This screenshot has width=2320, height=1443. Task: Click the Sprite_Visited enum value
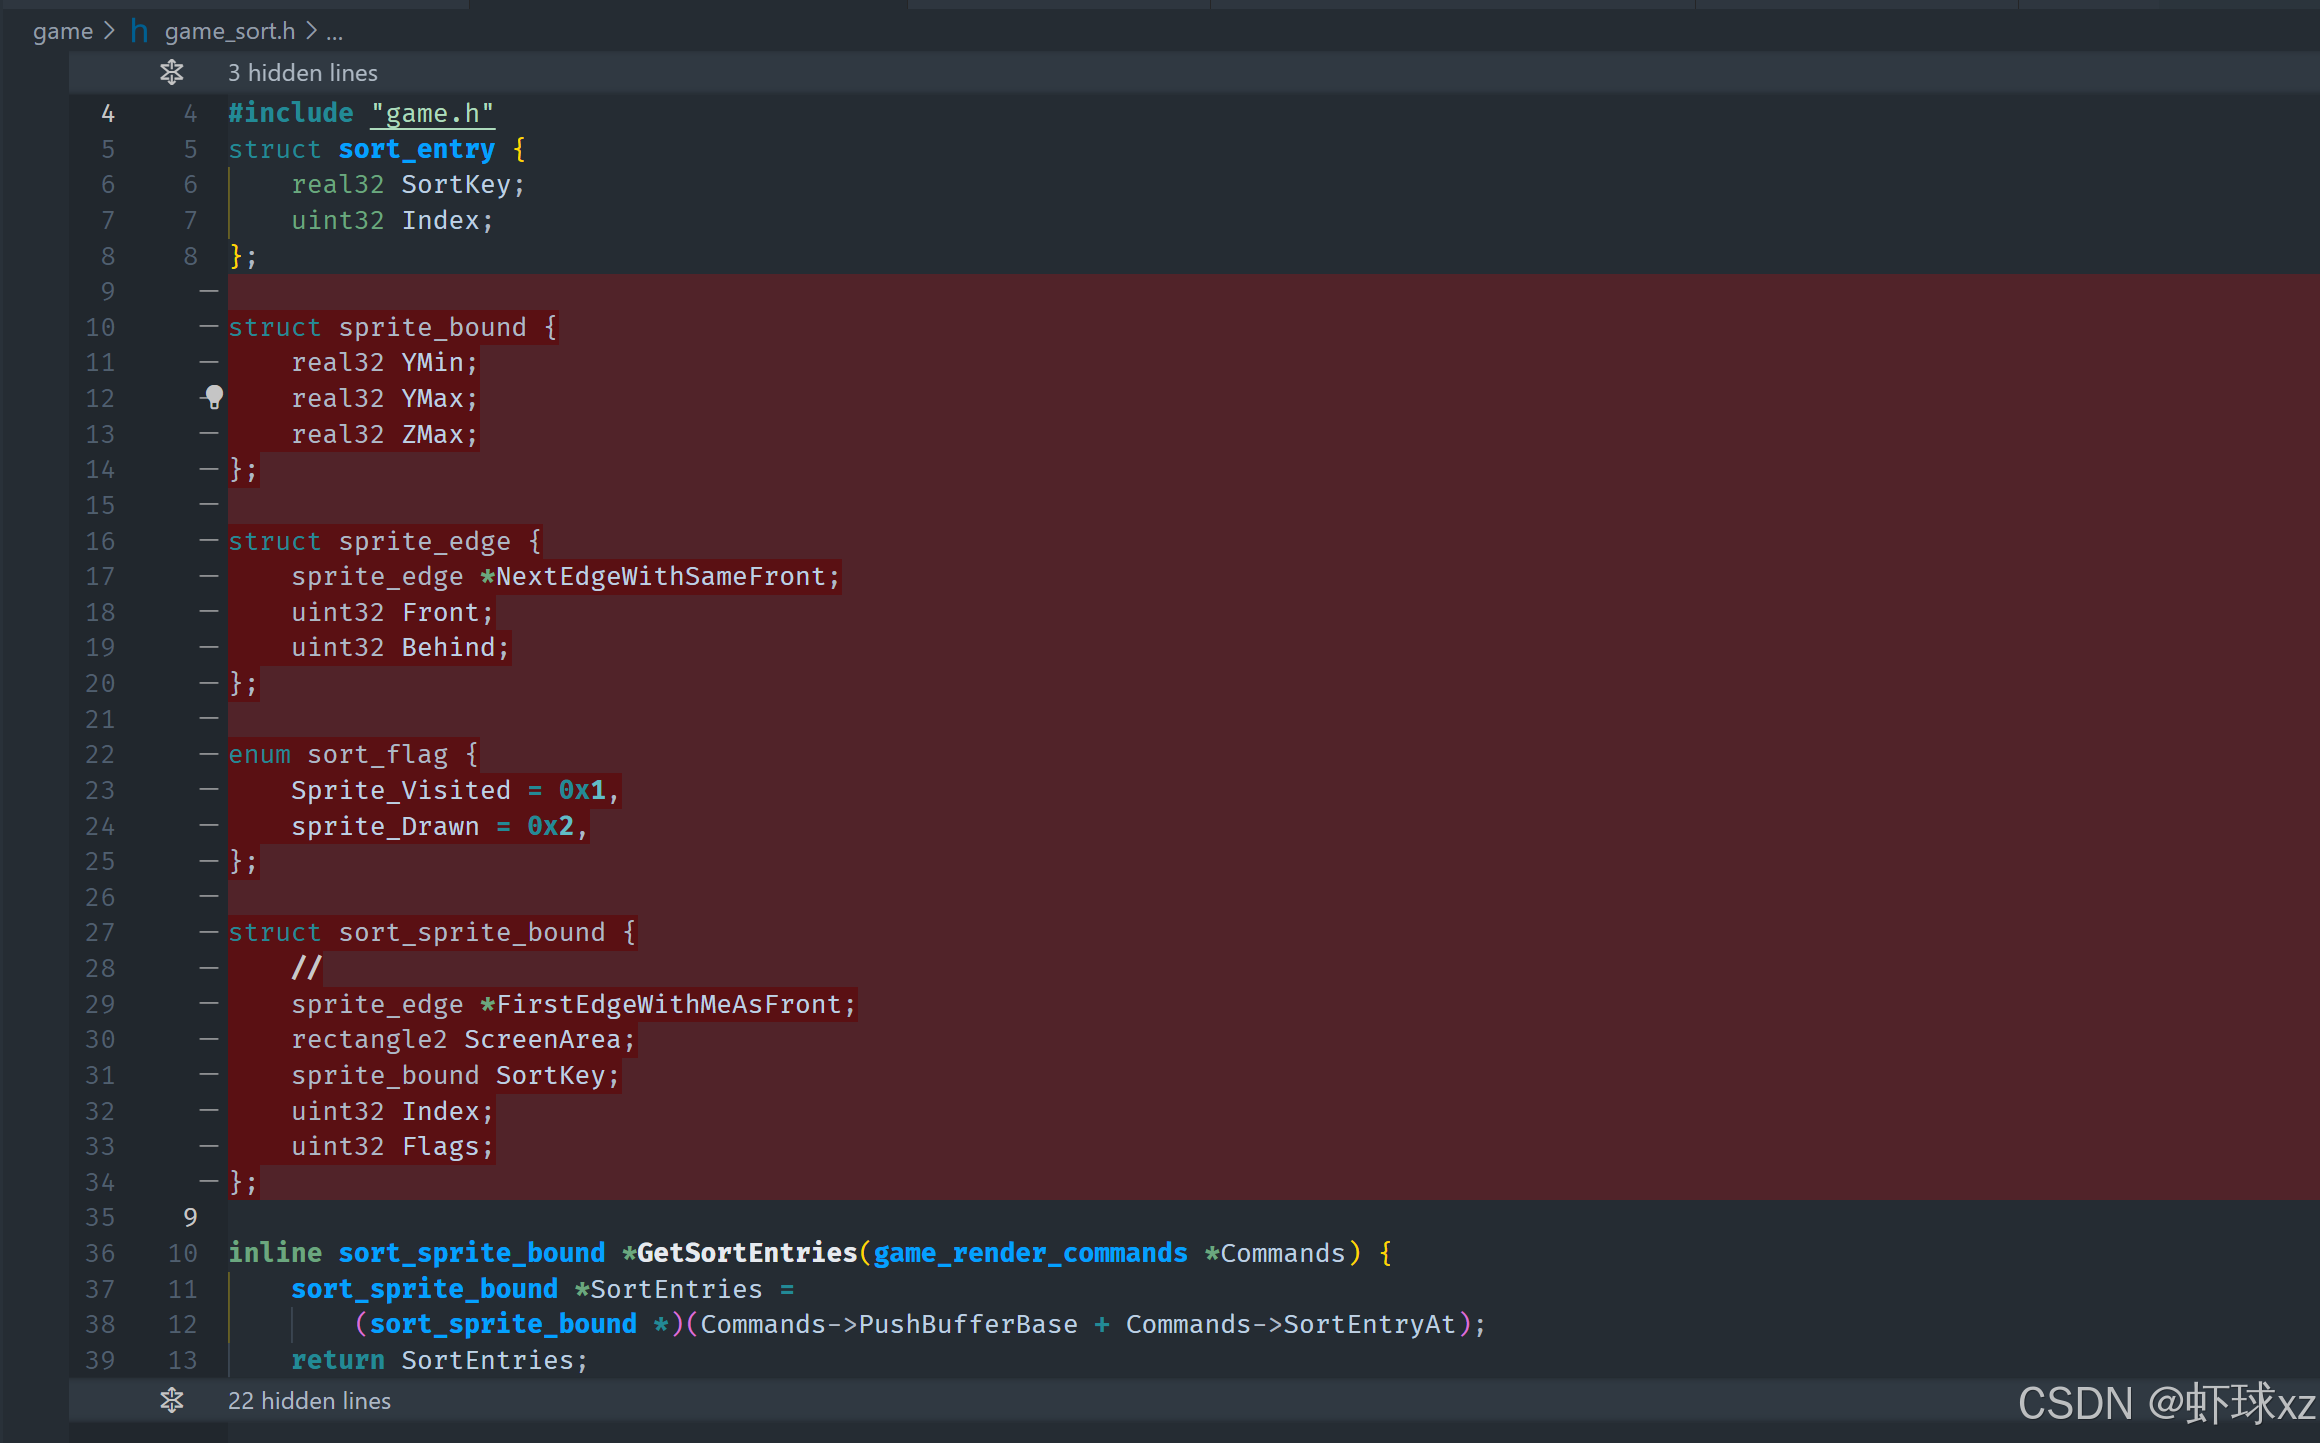400,790
